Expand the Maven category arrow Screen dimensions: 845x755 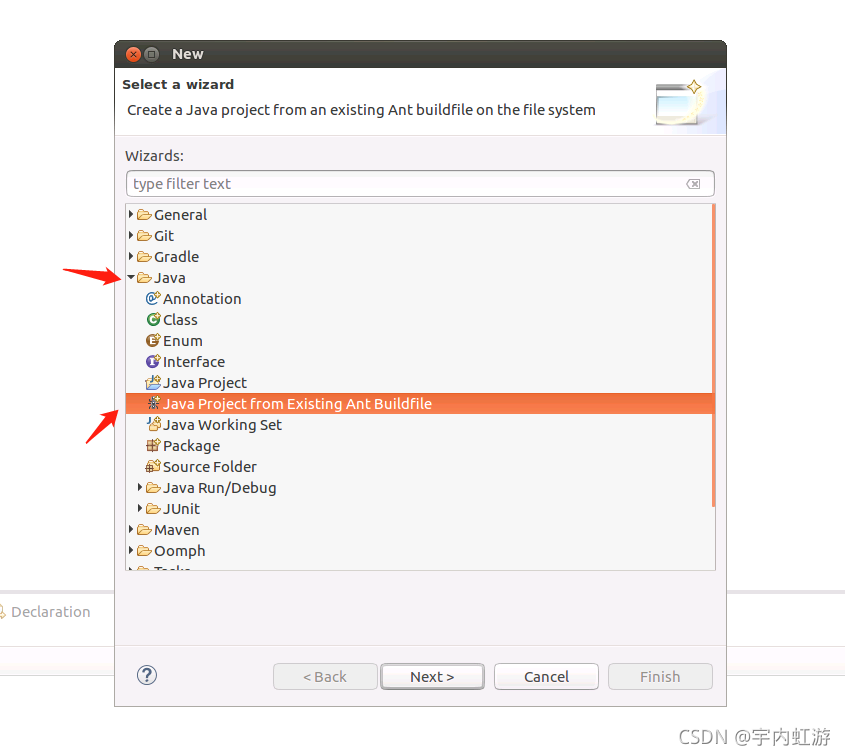pos(131,529)
